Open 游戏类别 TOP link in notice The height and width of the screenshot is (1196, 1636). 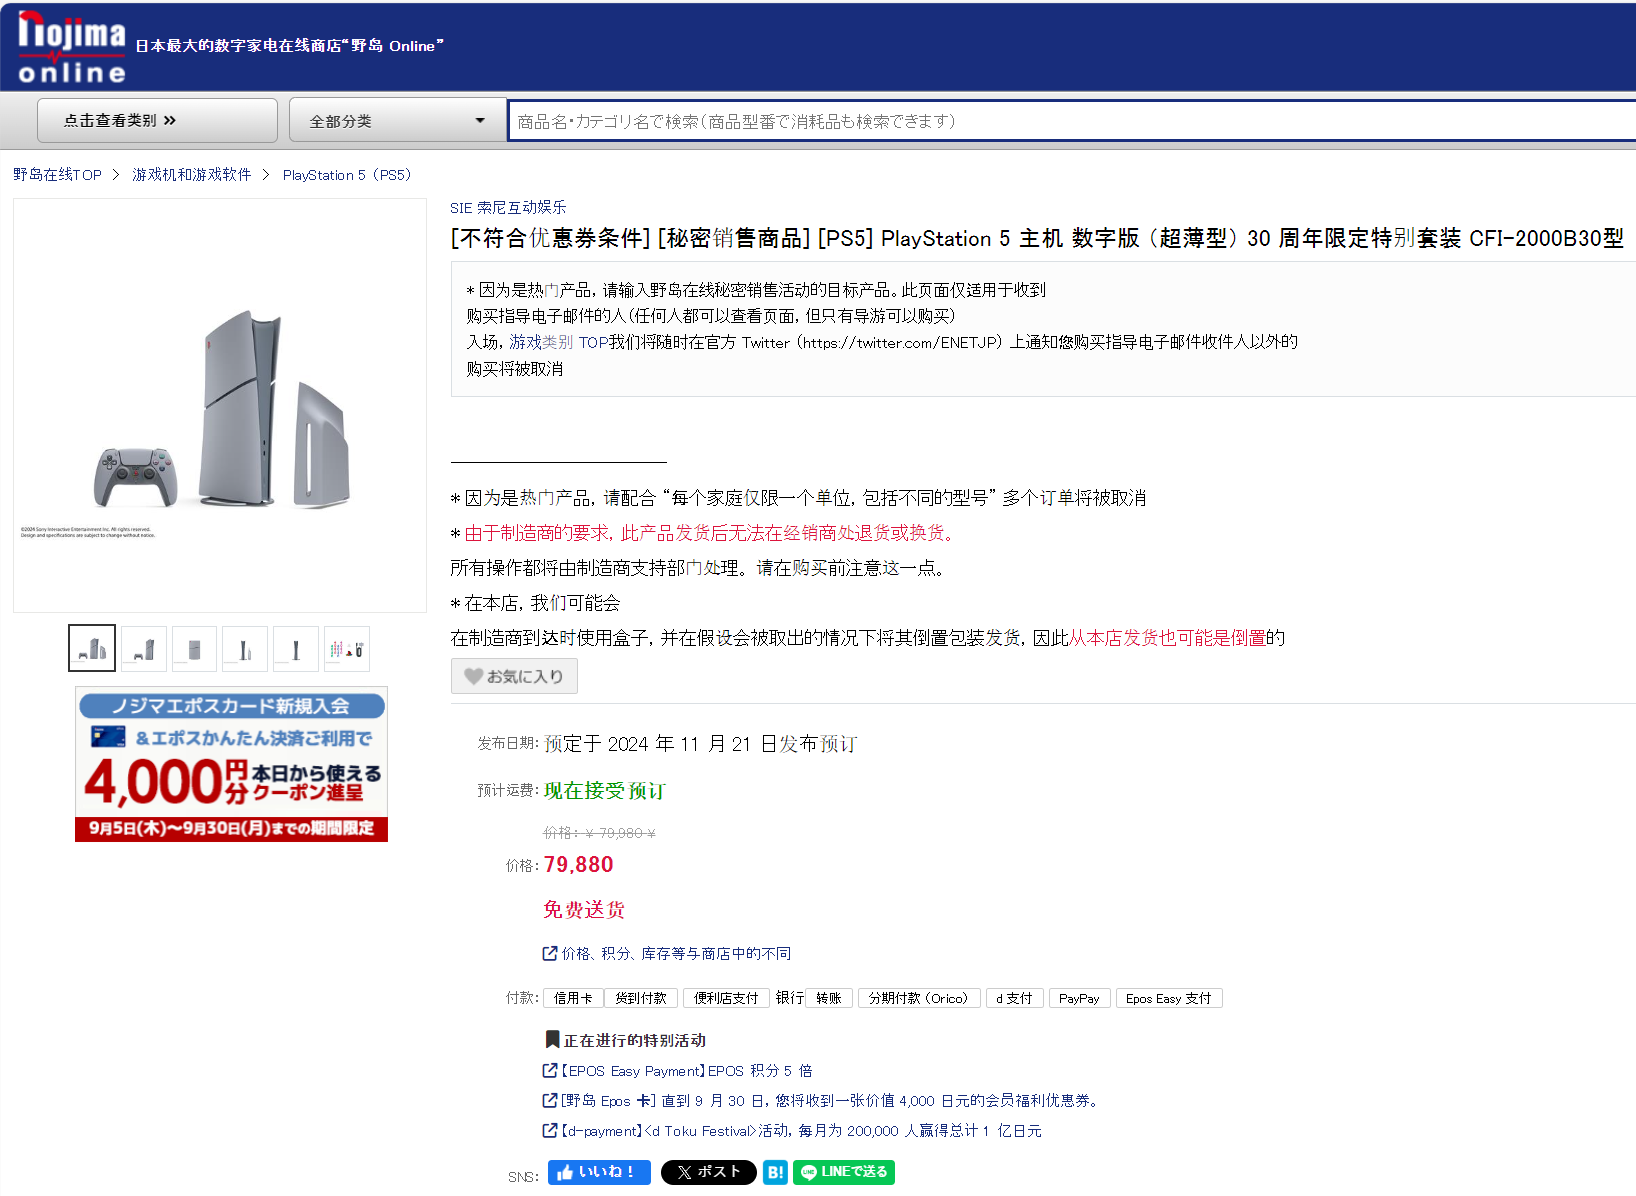click(x=558, y=342)
